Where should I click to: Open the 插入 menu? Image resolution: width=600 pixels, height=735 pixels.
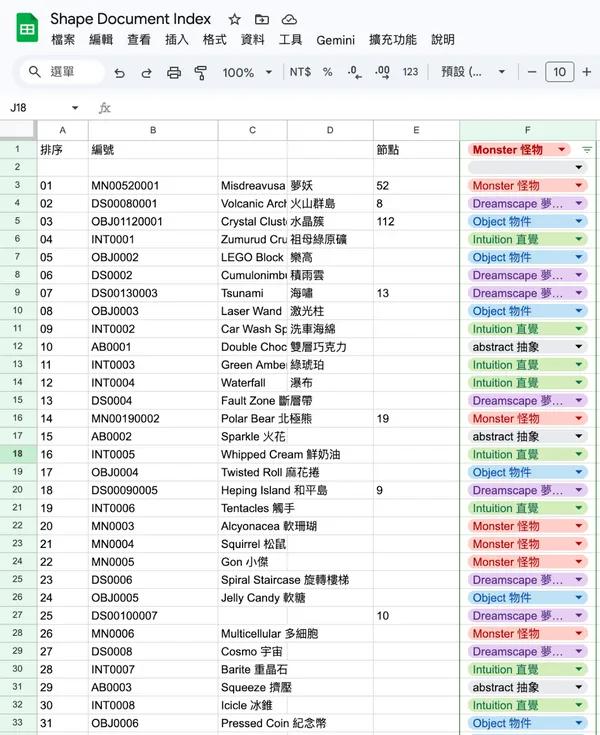tap(177, 40)
